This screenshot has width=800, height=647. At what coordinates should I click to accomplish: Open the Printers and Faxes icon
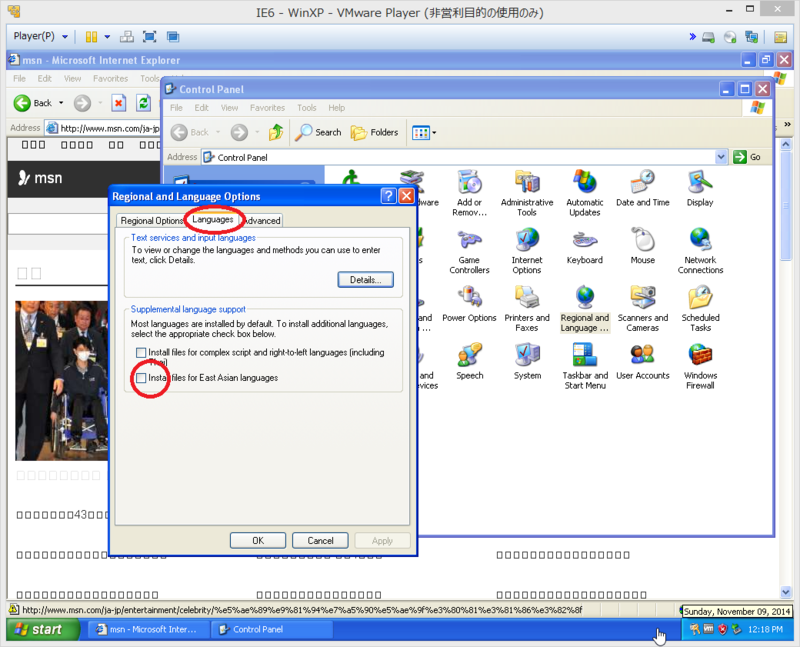tap(527, 309)
